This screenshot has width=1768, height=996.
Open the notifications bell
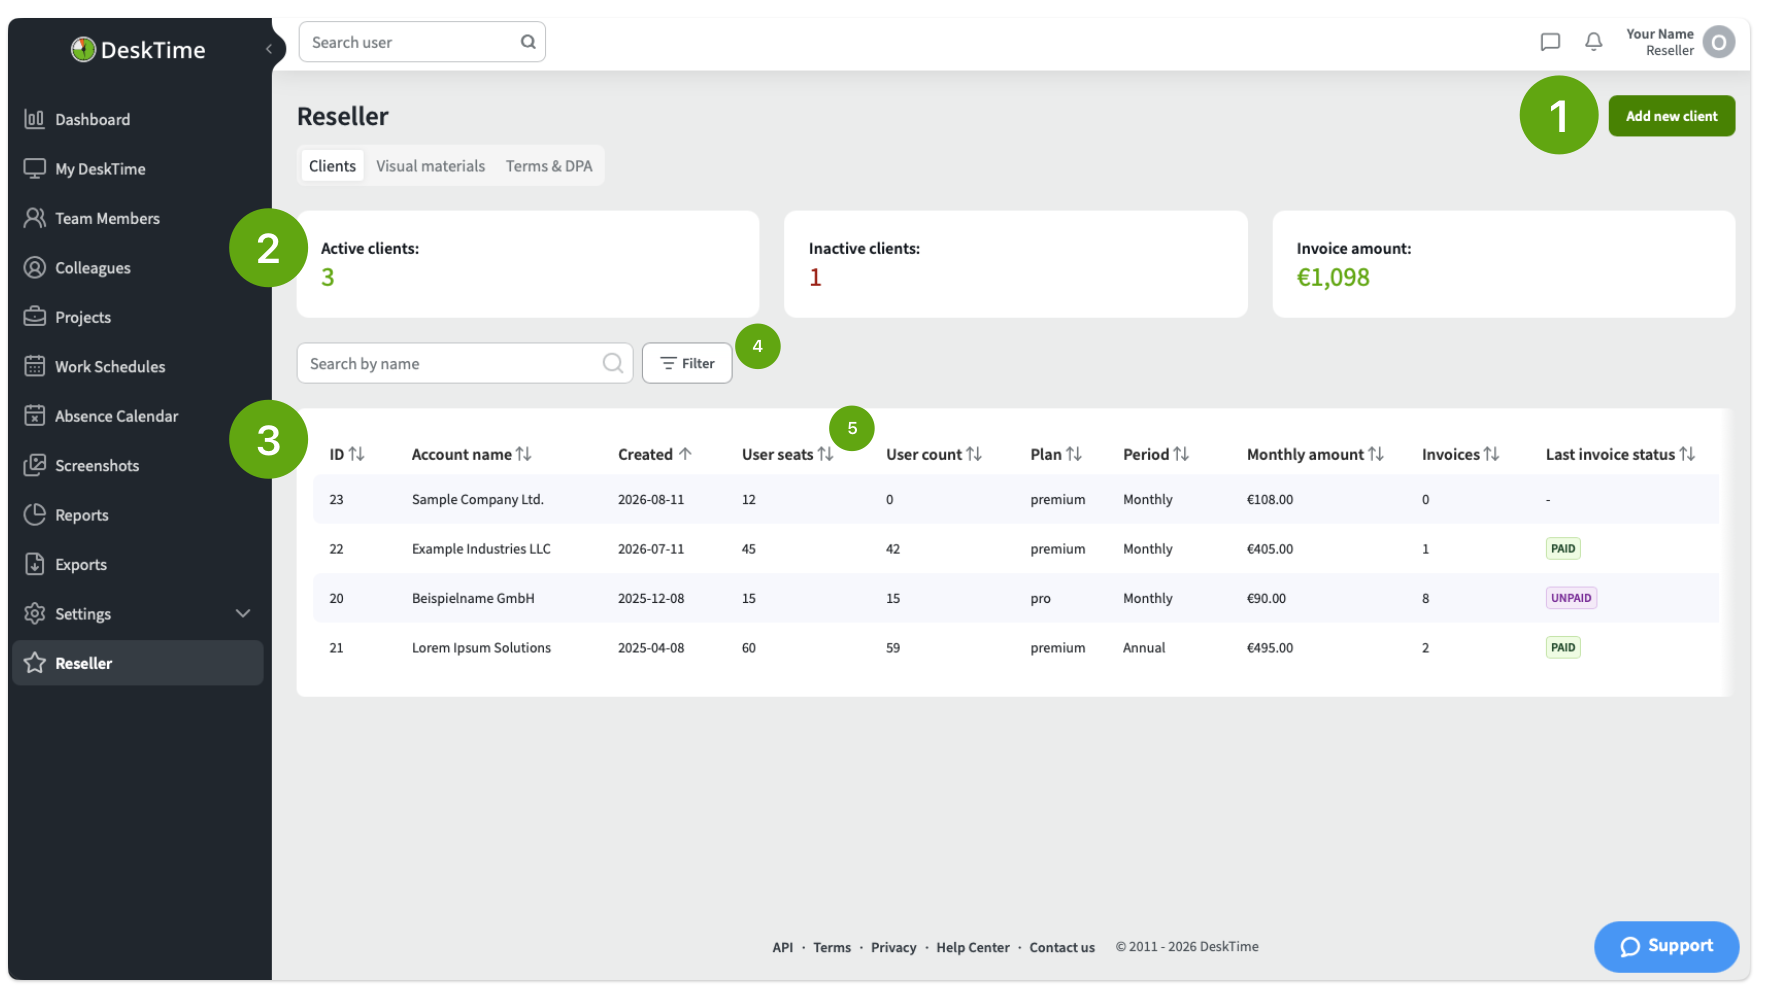1594,42
